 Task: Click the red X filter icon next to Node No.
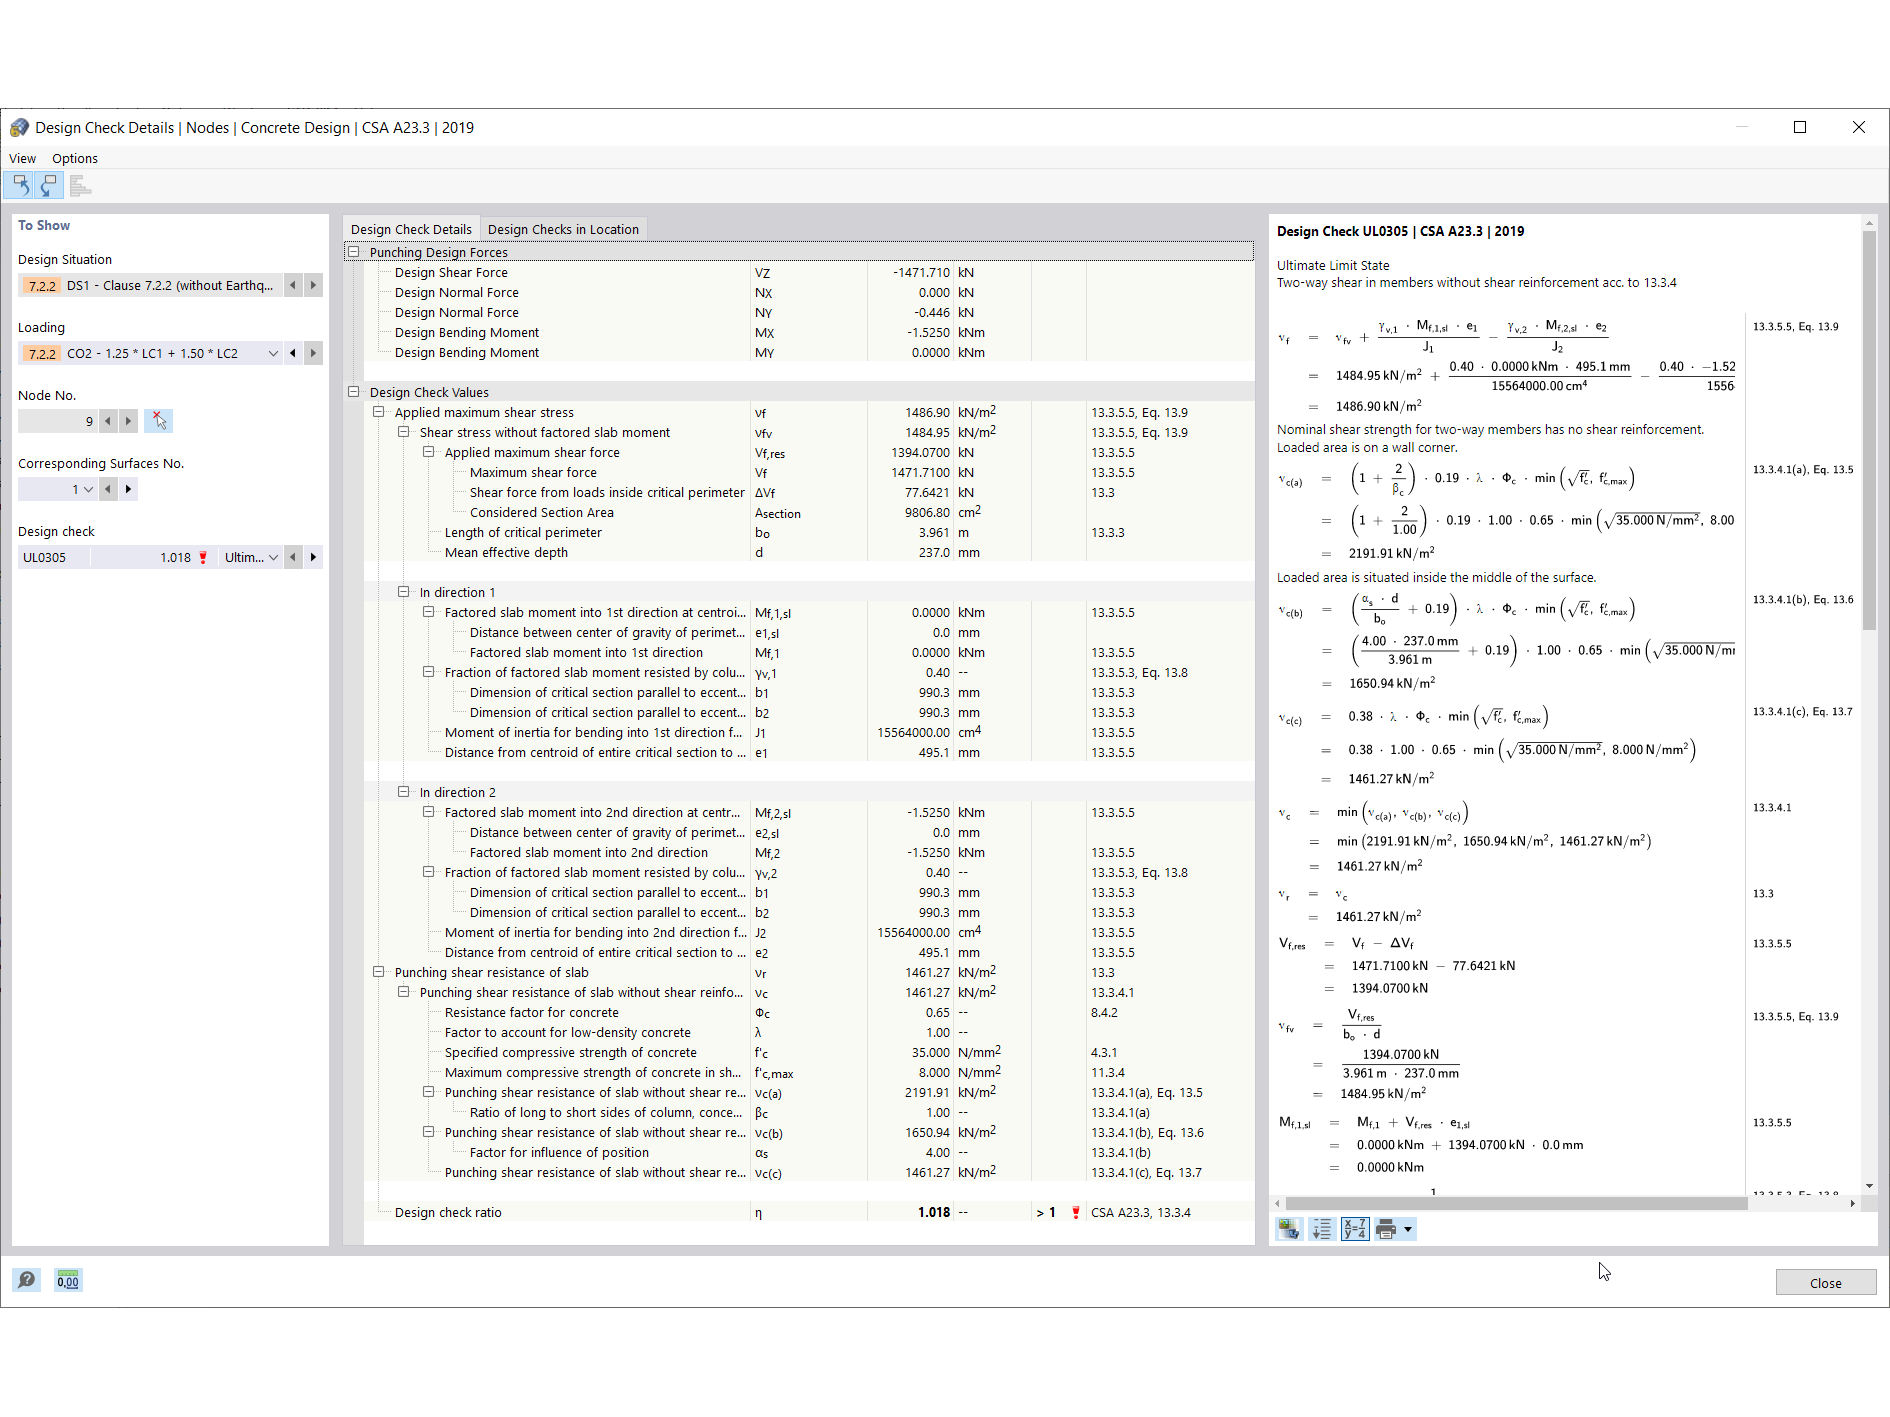tap(158, 421)
